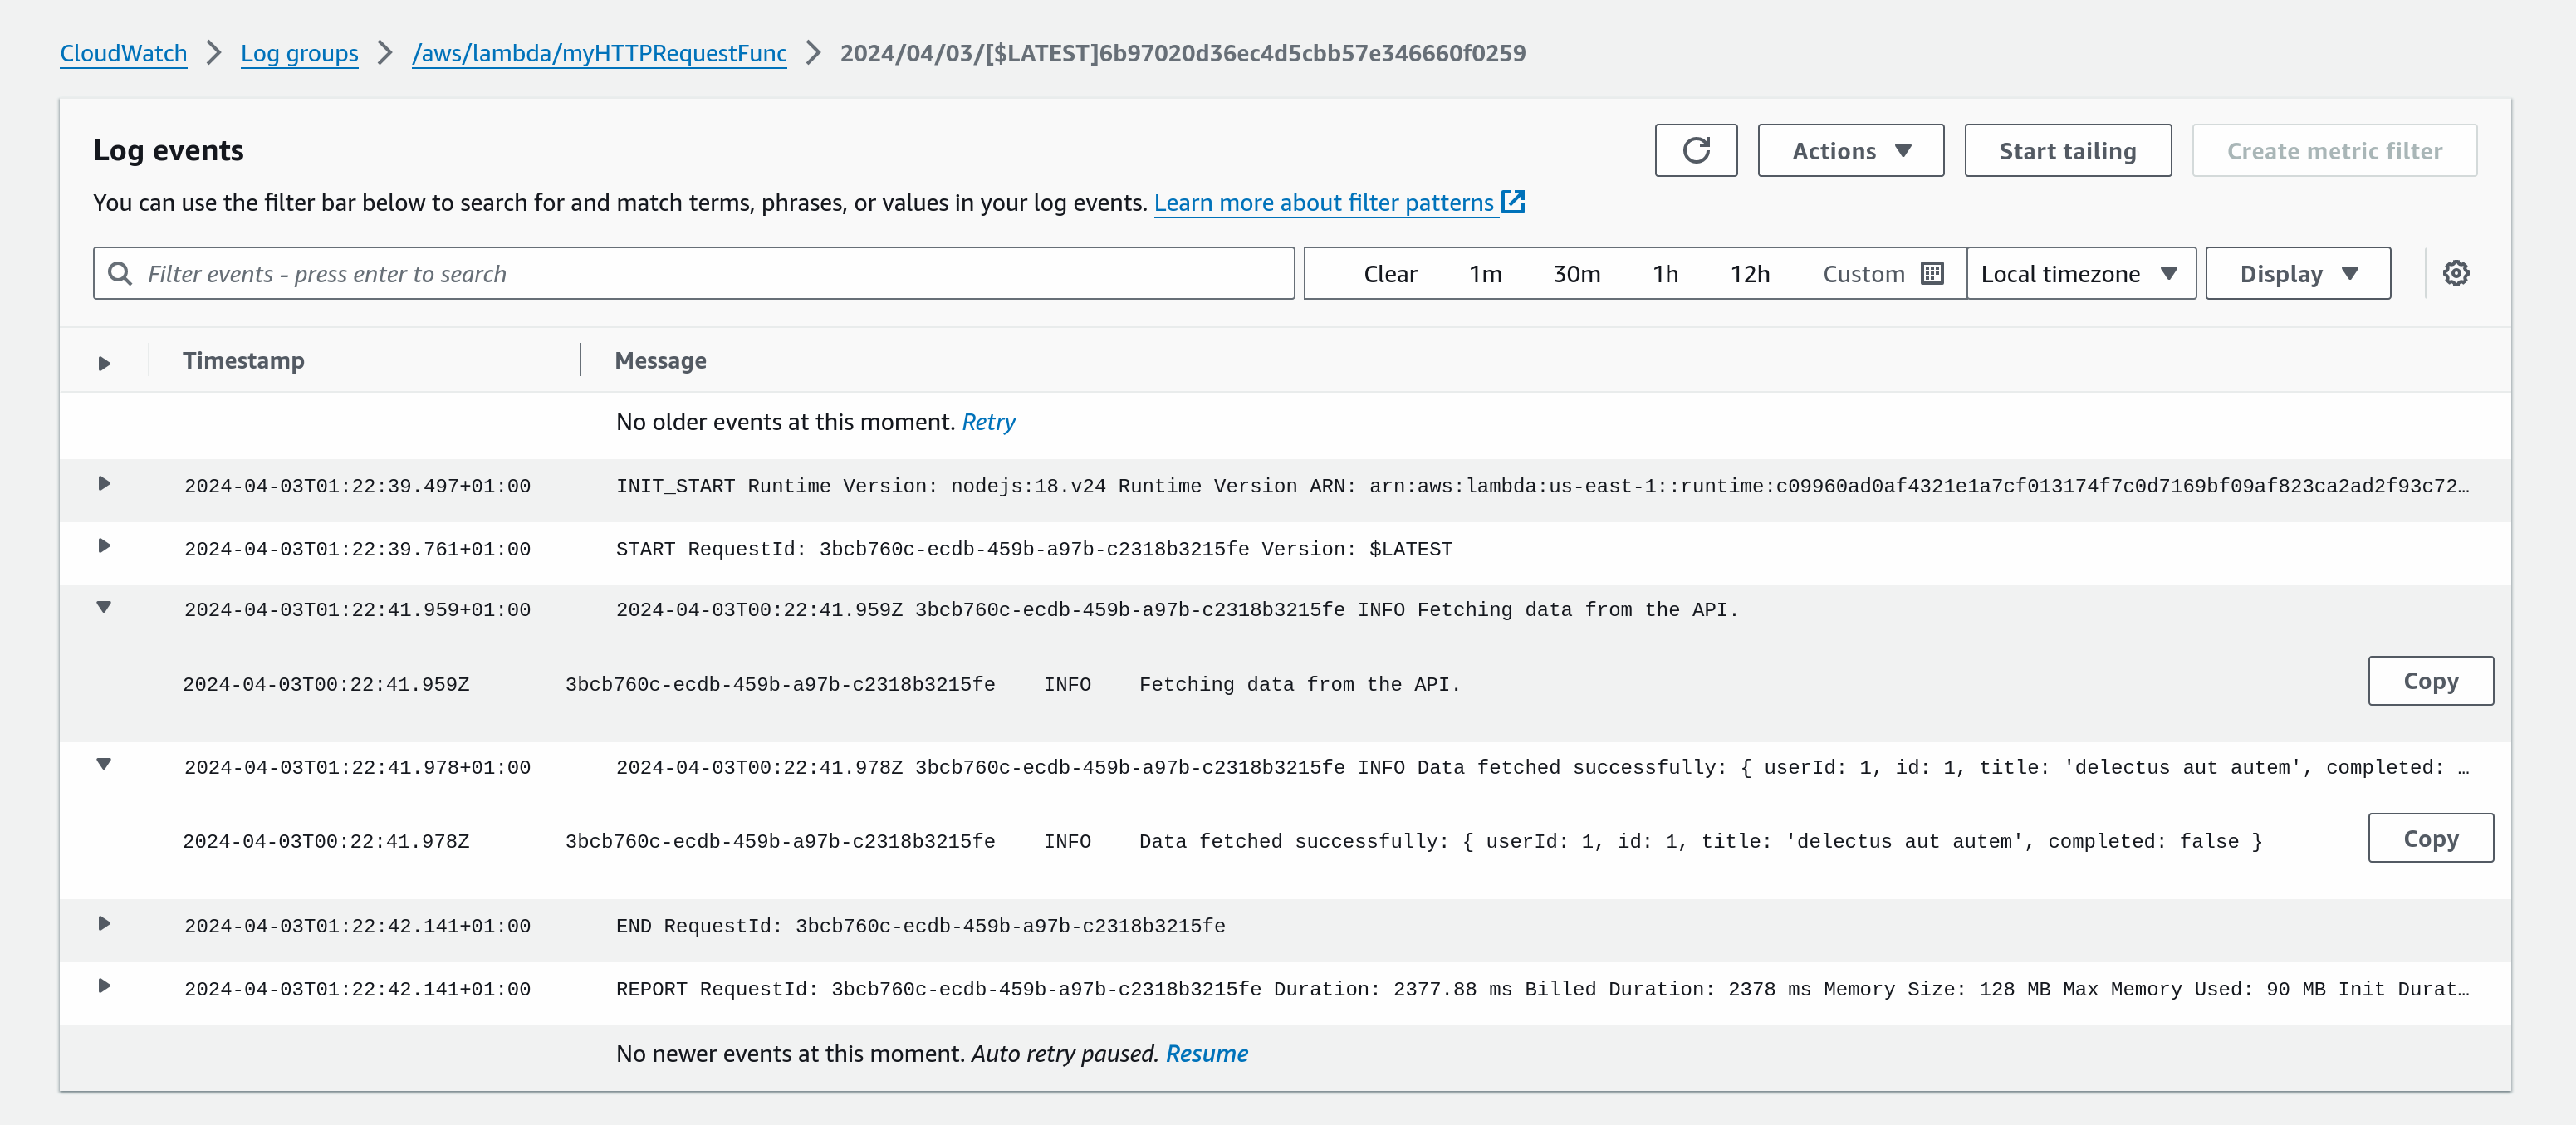Expand the END RequestId log row
The width and height of the screenshot is (2576, 1125).
pyautogui.click(x=104, y=923)
